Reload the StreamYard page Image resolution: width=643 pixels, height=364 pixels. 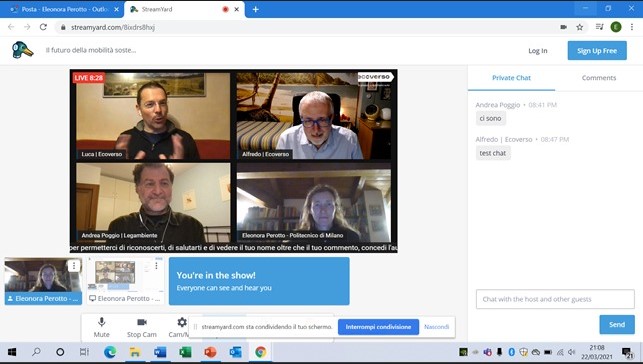pos(43,27)
